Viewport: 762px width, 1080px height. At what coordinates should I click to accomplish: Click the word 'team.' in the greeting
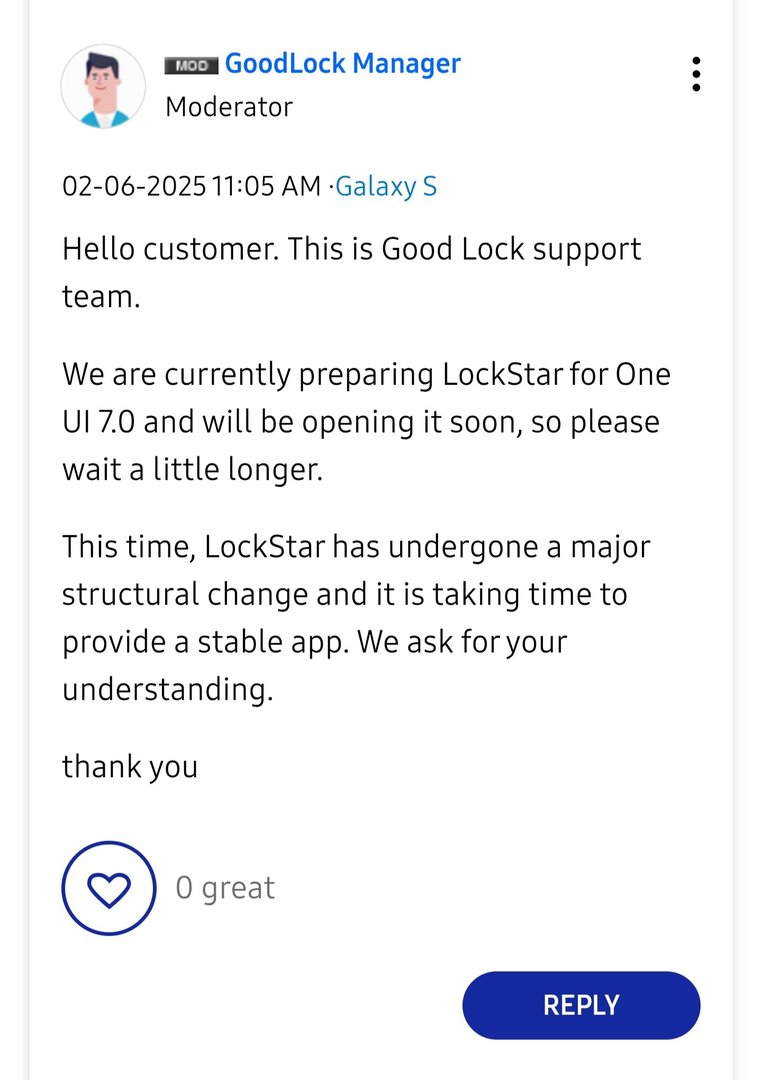pos(100,297)
